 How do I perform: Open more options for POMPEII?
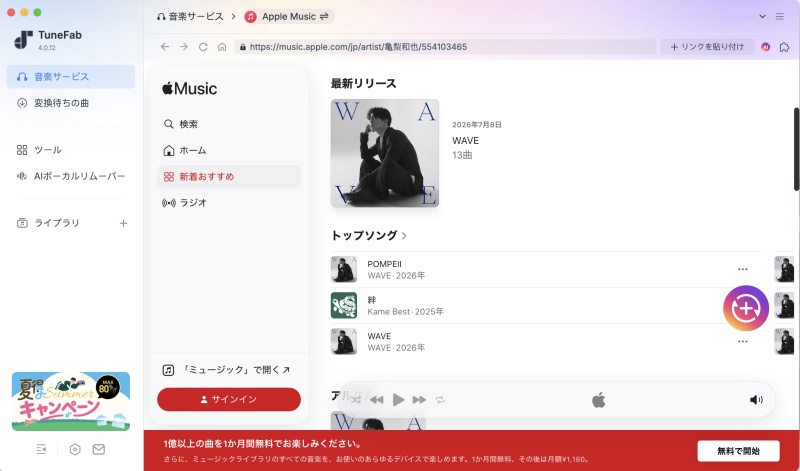click(x=742, y=269)
